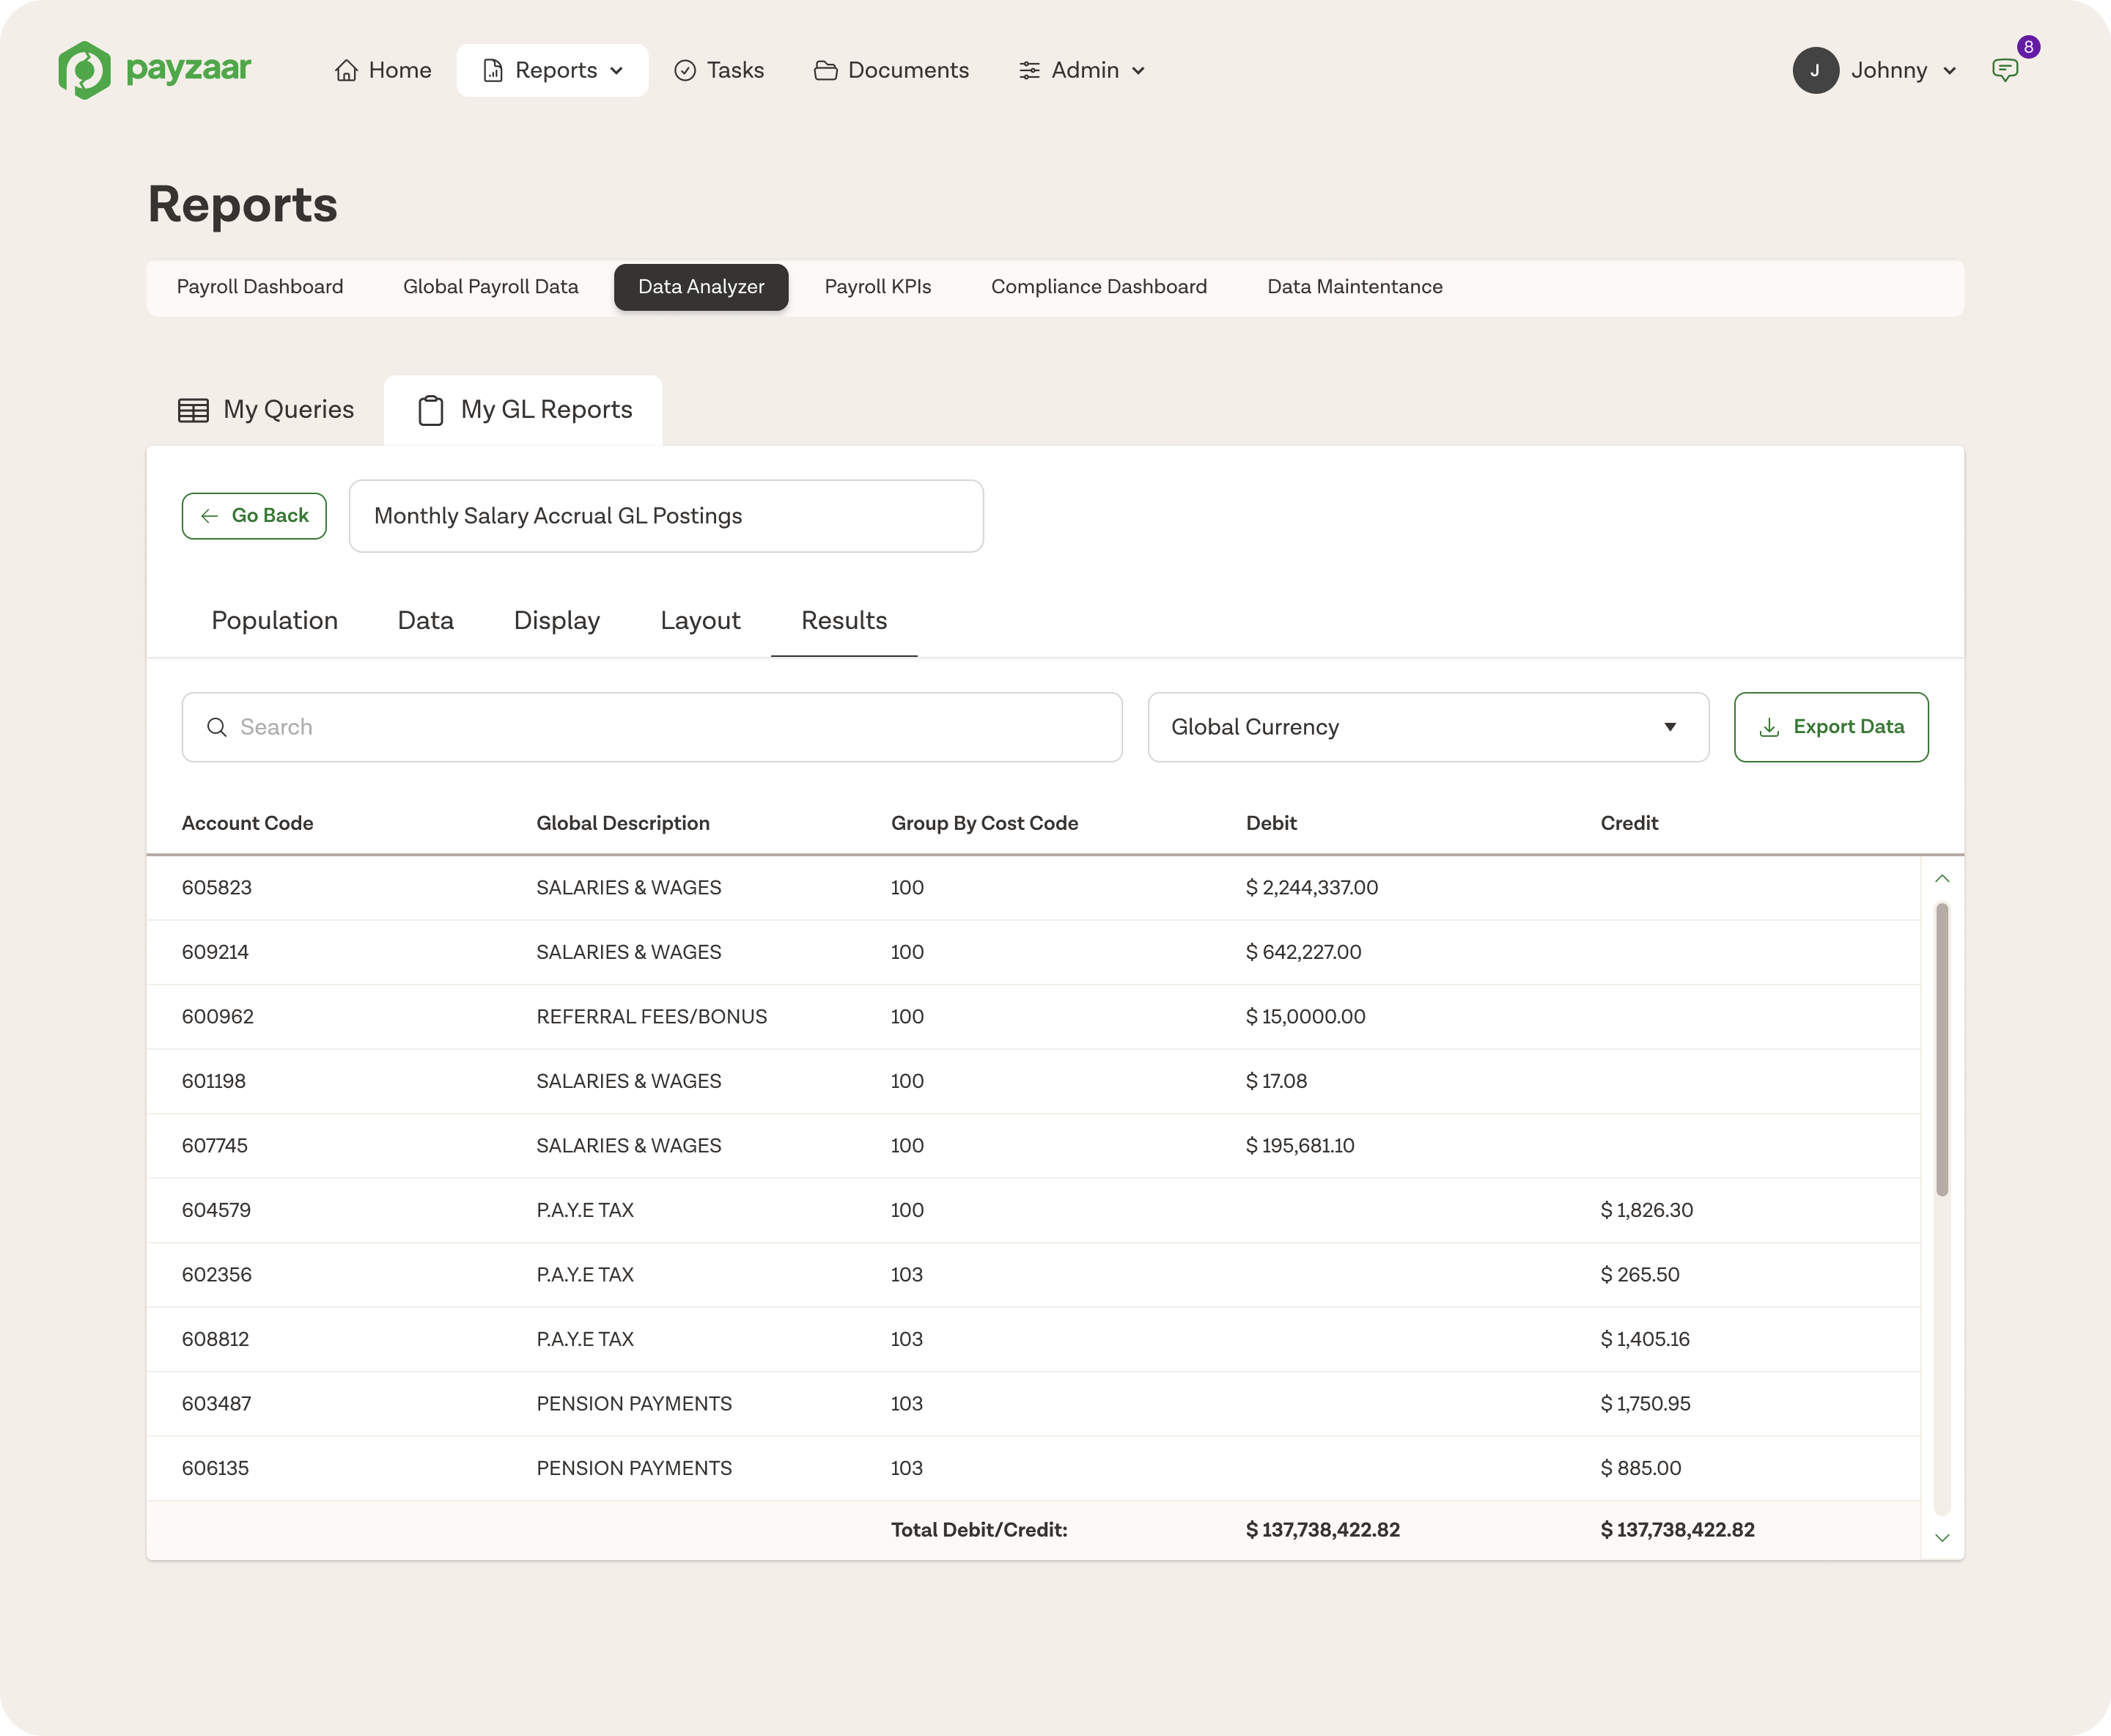Open the Display step tab
Screen dimensions: 2111x1736
[556, 621]
